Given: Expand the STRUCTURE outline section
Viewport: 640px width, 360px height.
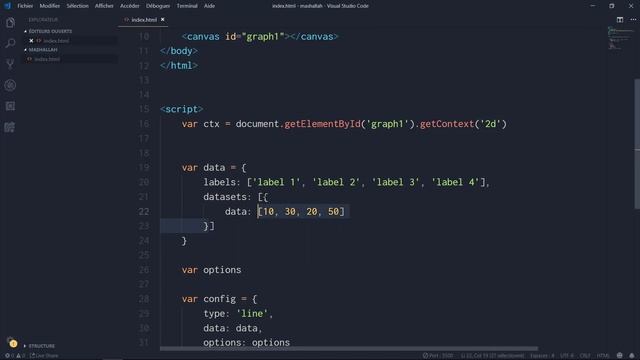Looking at the screenshot, I should tap(39, 346).
